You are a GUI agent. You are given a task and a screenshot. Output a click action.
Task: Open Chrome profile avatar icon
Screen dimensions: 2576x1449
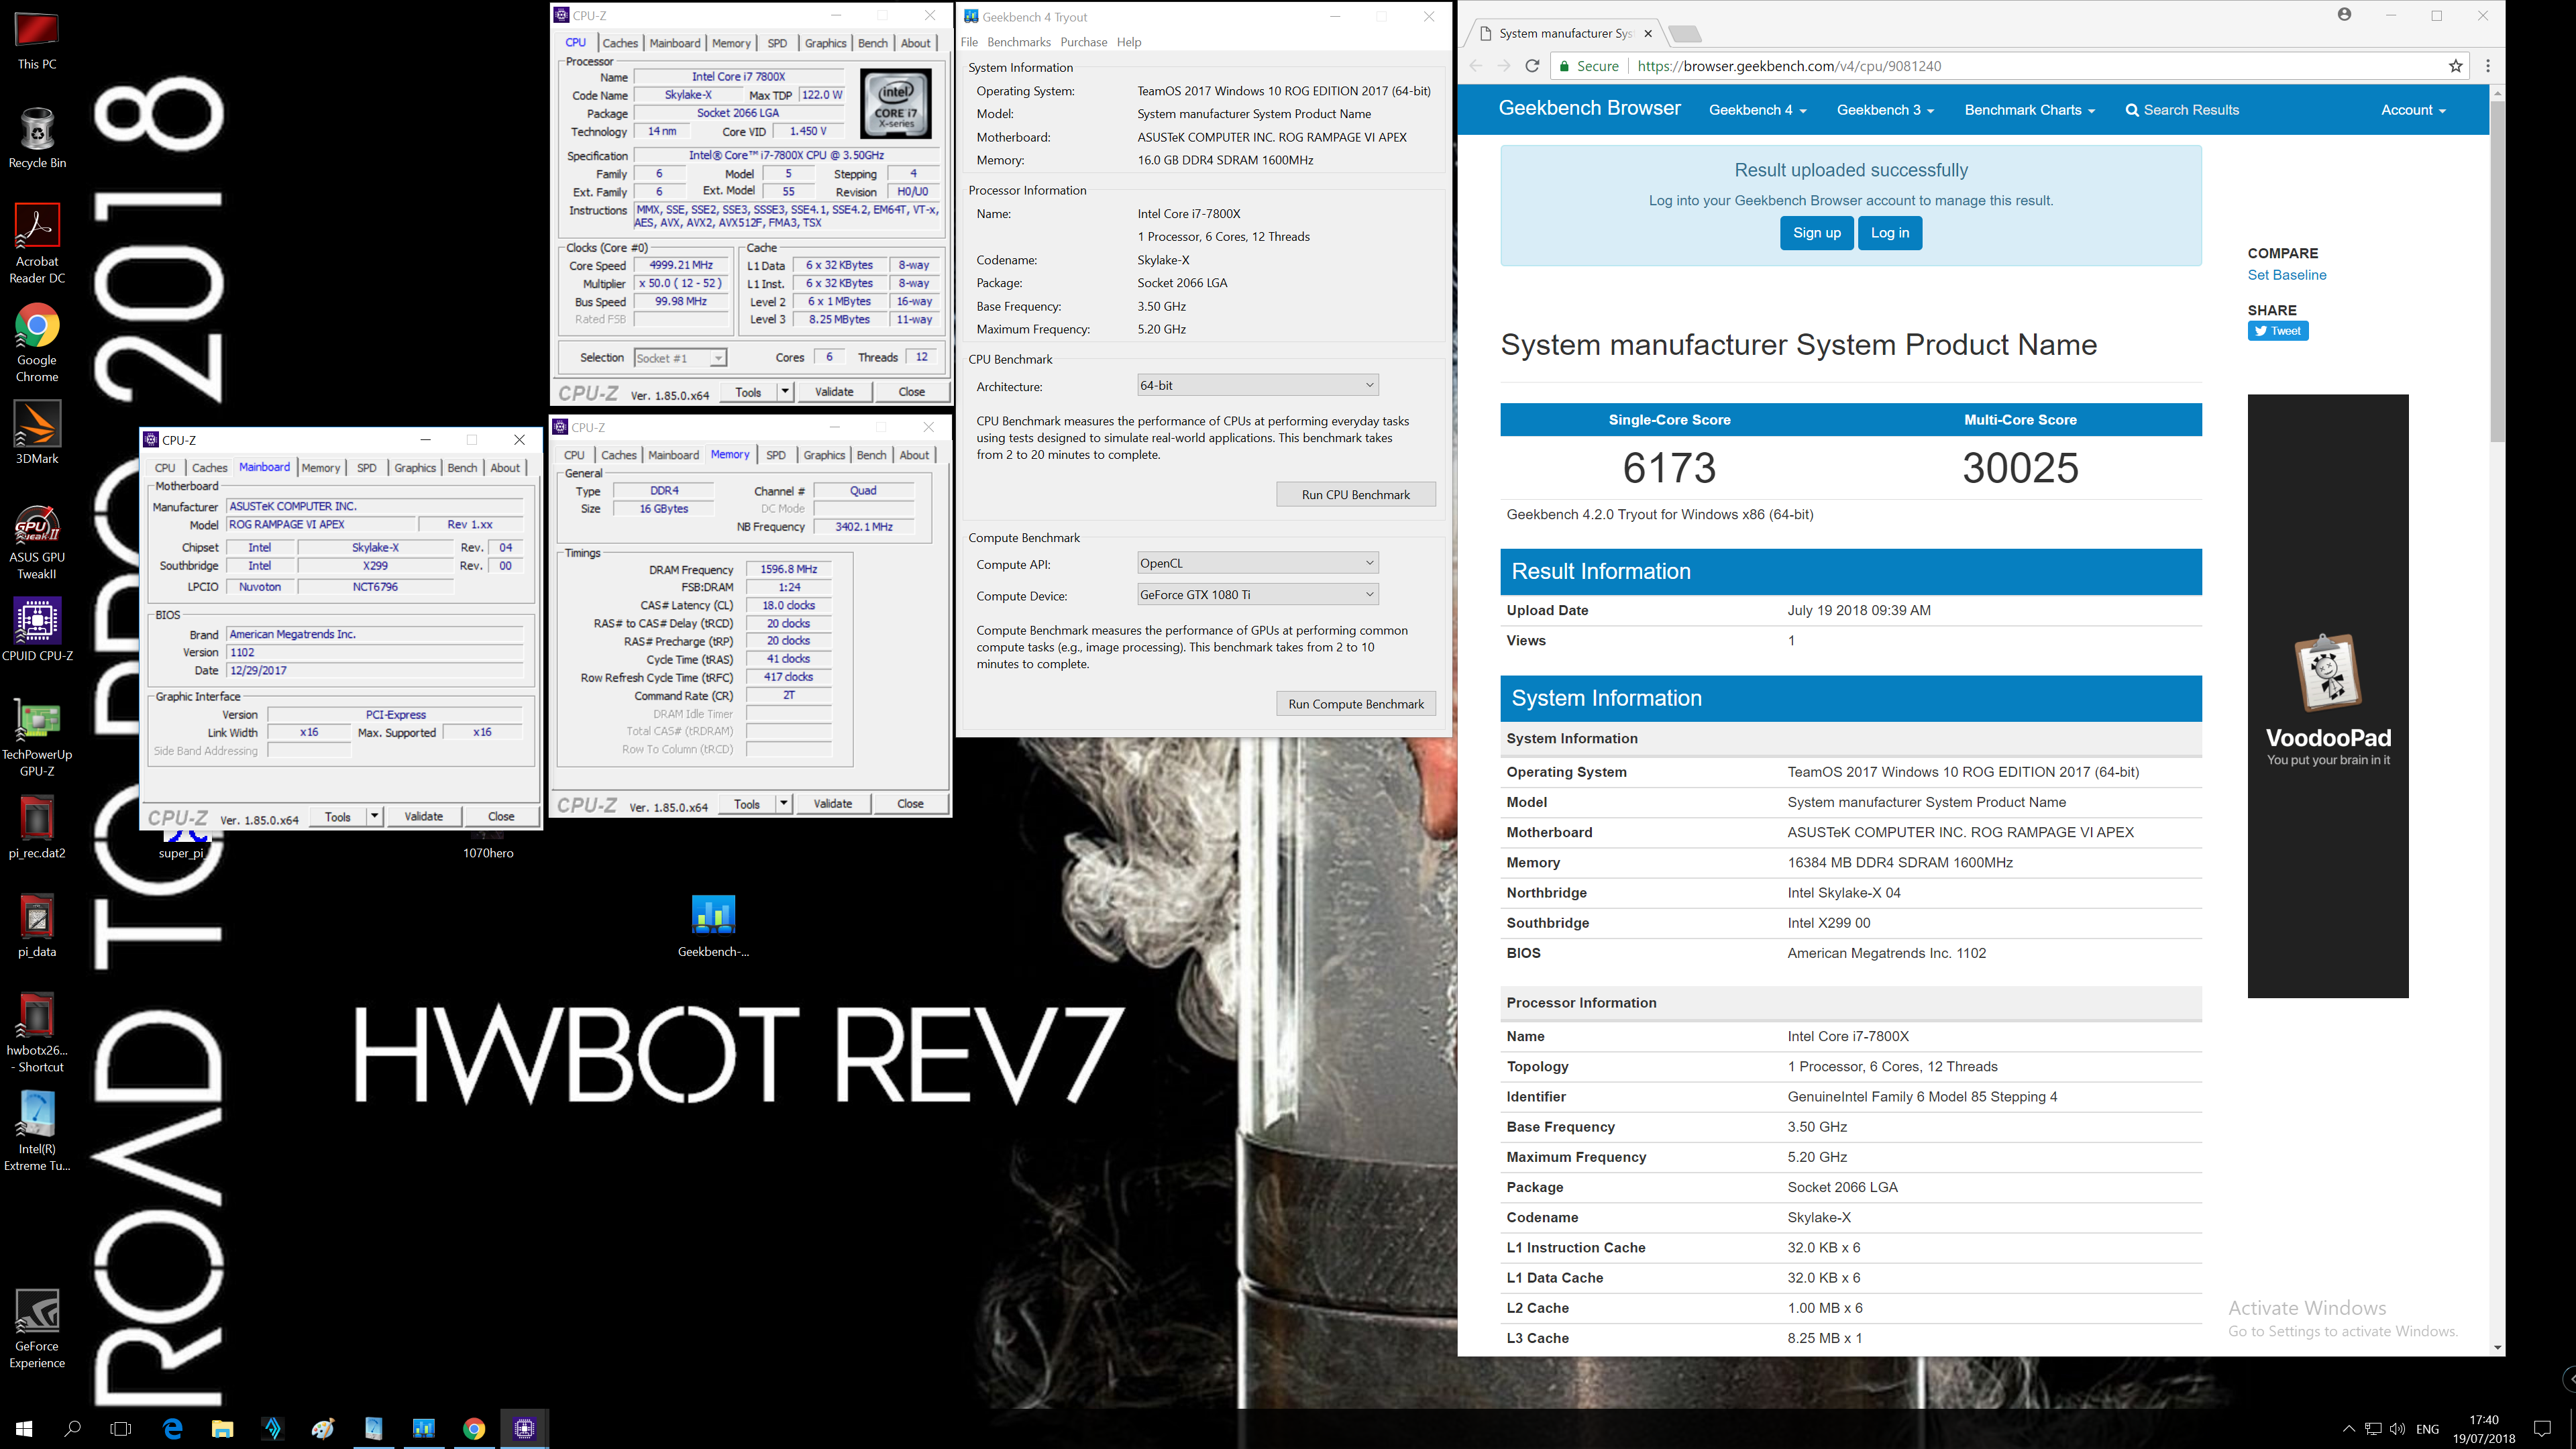click(x=2345, y=15)
